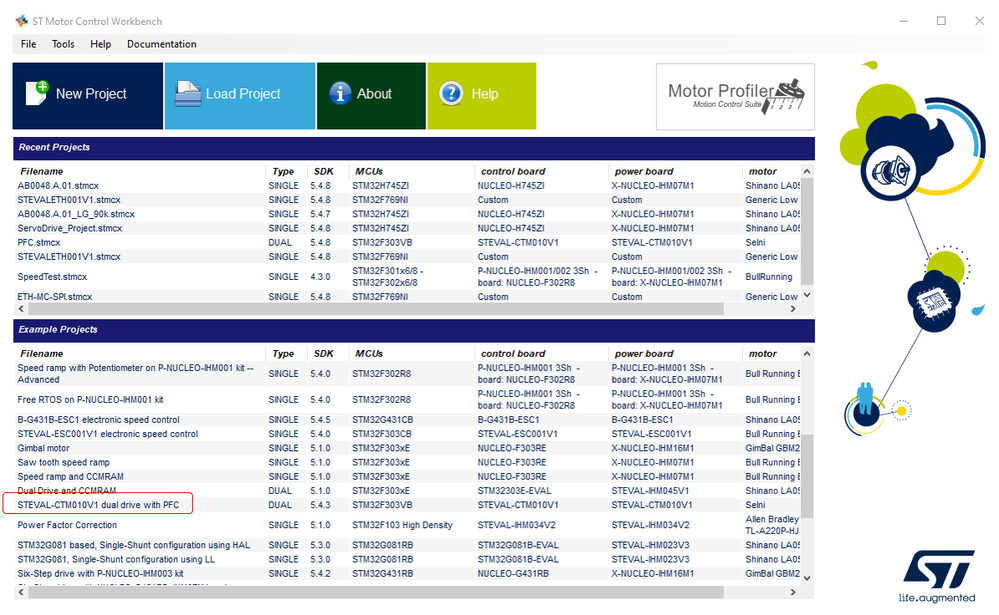Select Free RTOS on P-NUCLEO-IHM001 kit example

coord(90,400)
